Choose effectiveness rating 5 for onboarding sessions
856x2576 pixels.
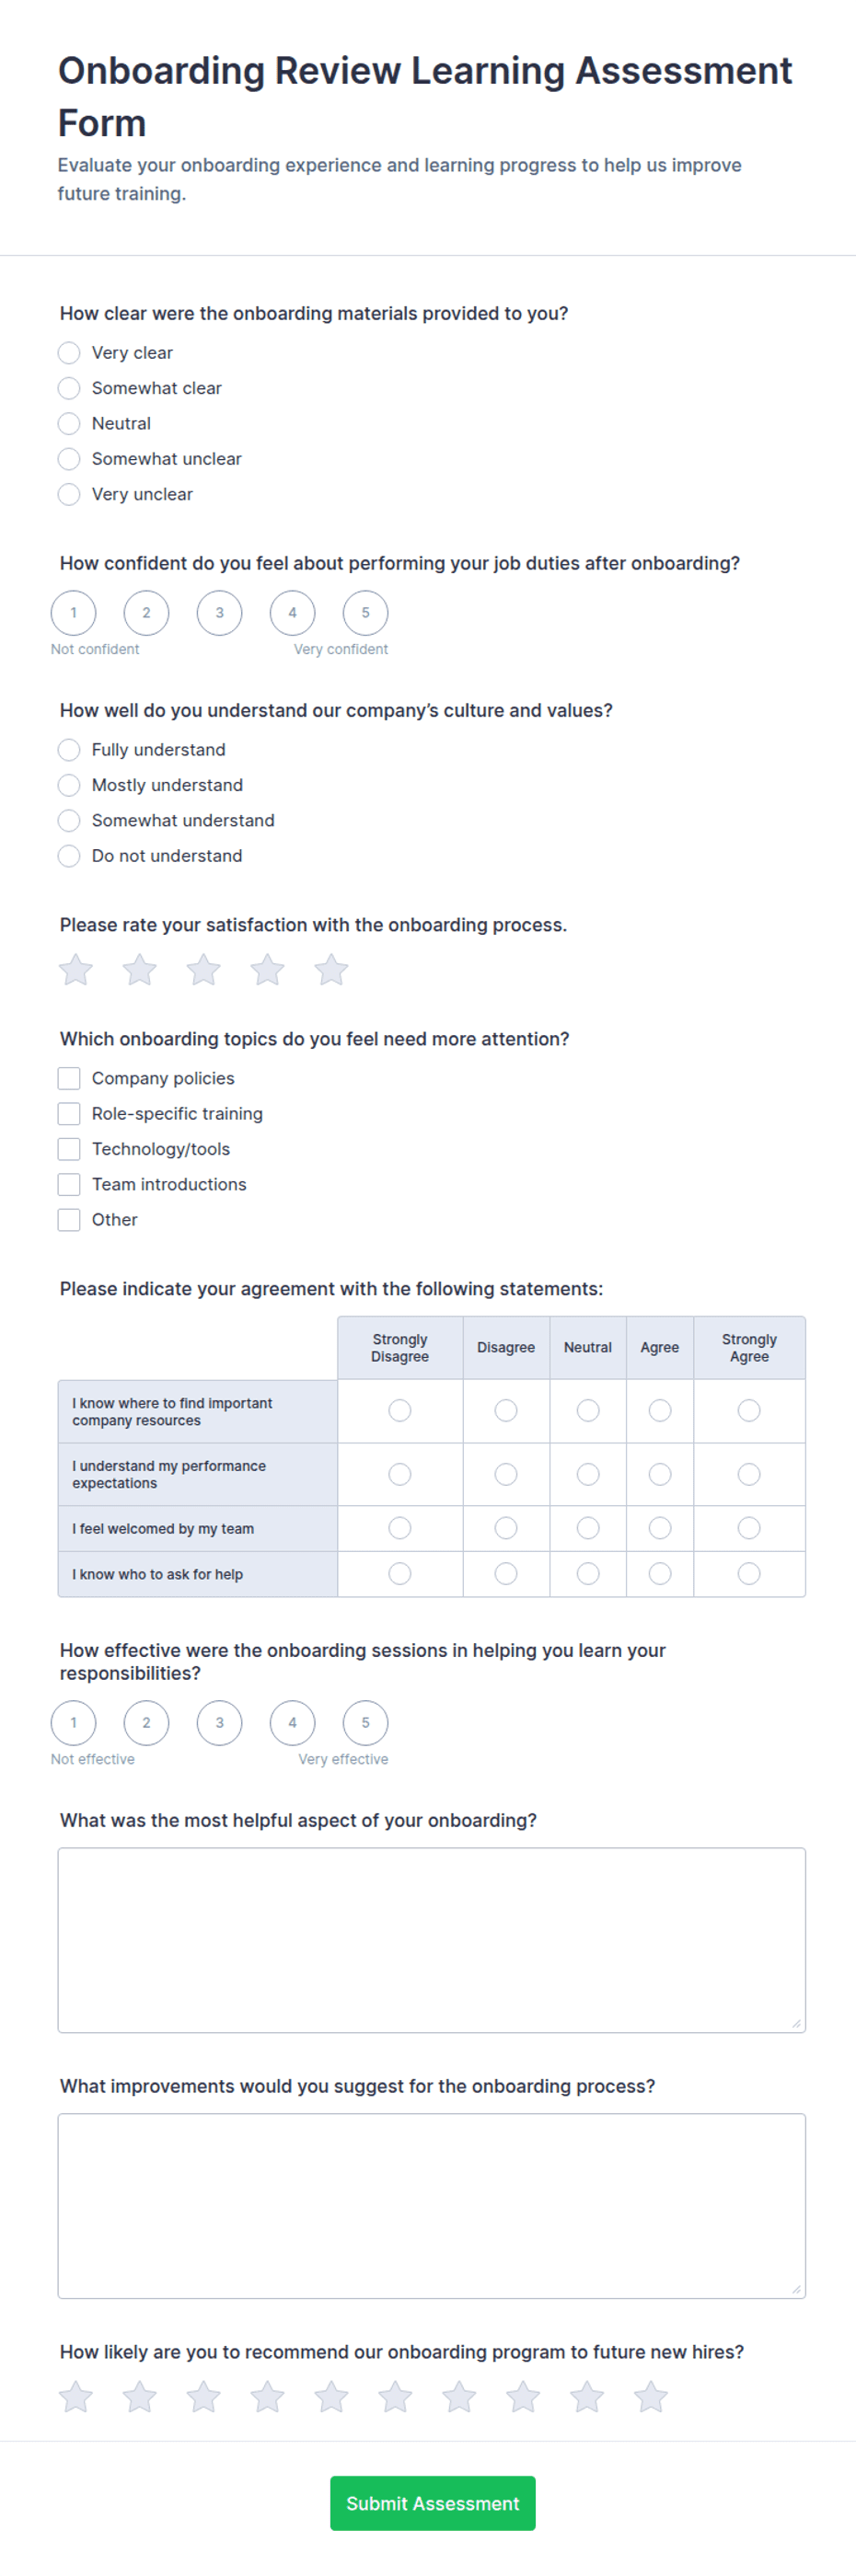[x=365, y=1722]
